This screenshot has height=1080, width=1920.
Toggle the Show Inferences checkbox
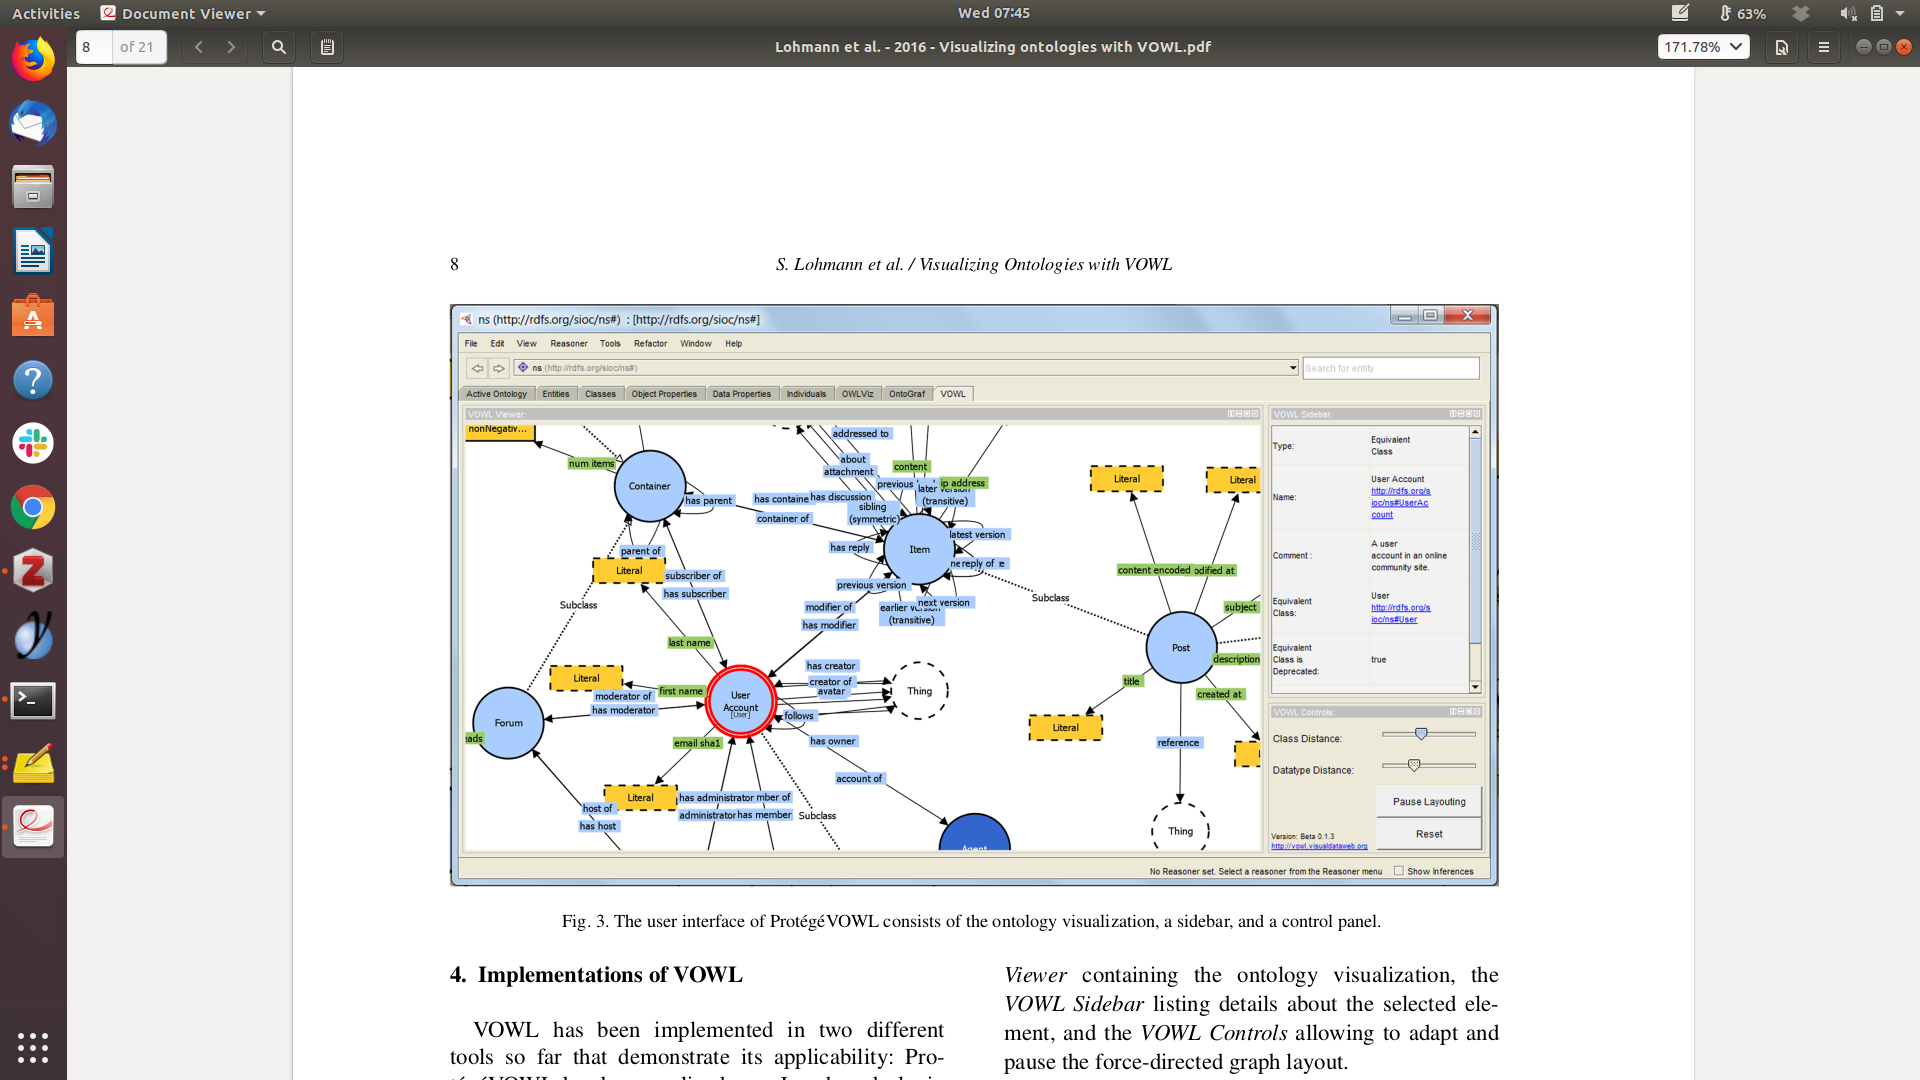(x=1399, y=871)
